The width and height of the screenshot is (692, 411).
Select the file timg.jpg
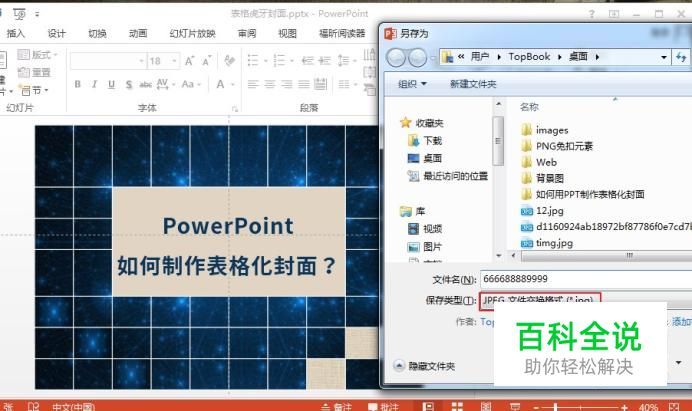tap(547, 243)
